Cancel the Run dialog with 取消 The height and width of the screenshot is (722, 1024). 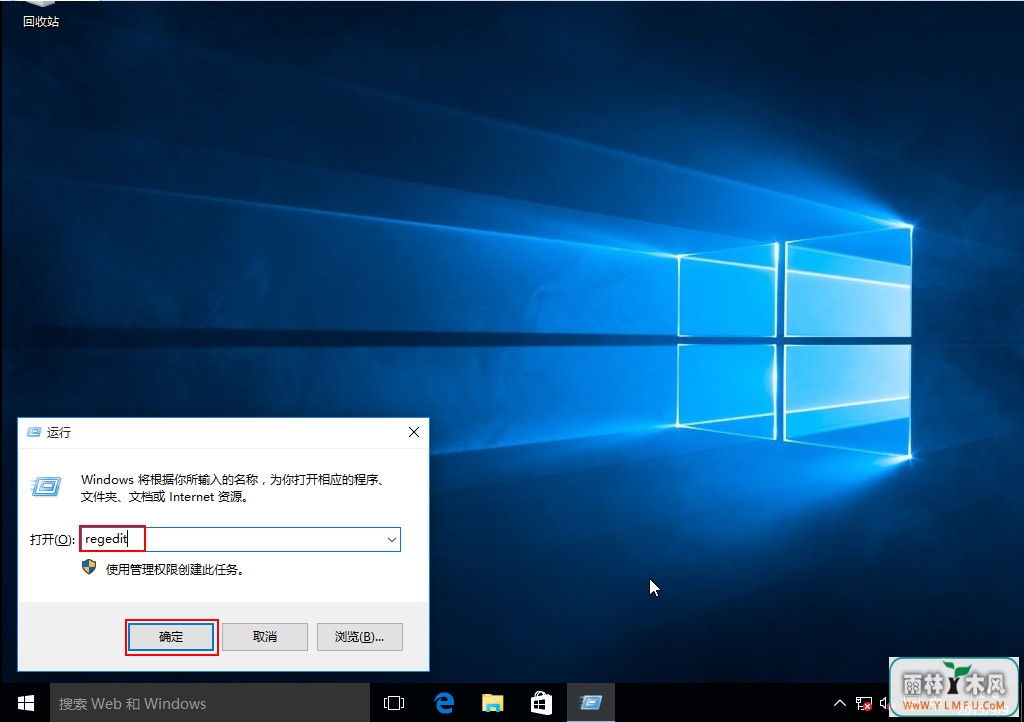pyautogui.click(x=264, y=636)
